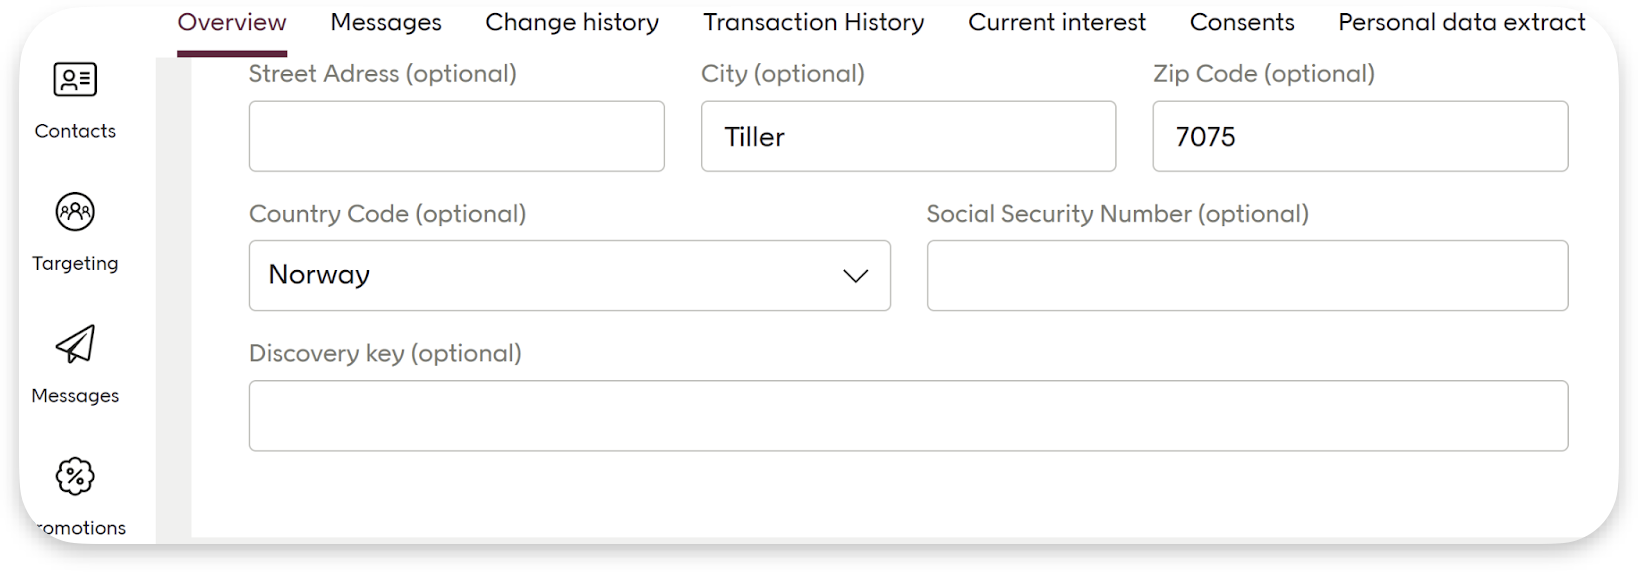This screenshot has width=1638, height=576.
Task: Open the Personal data extract tab
Action: [1462, 22]
